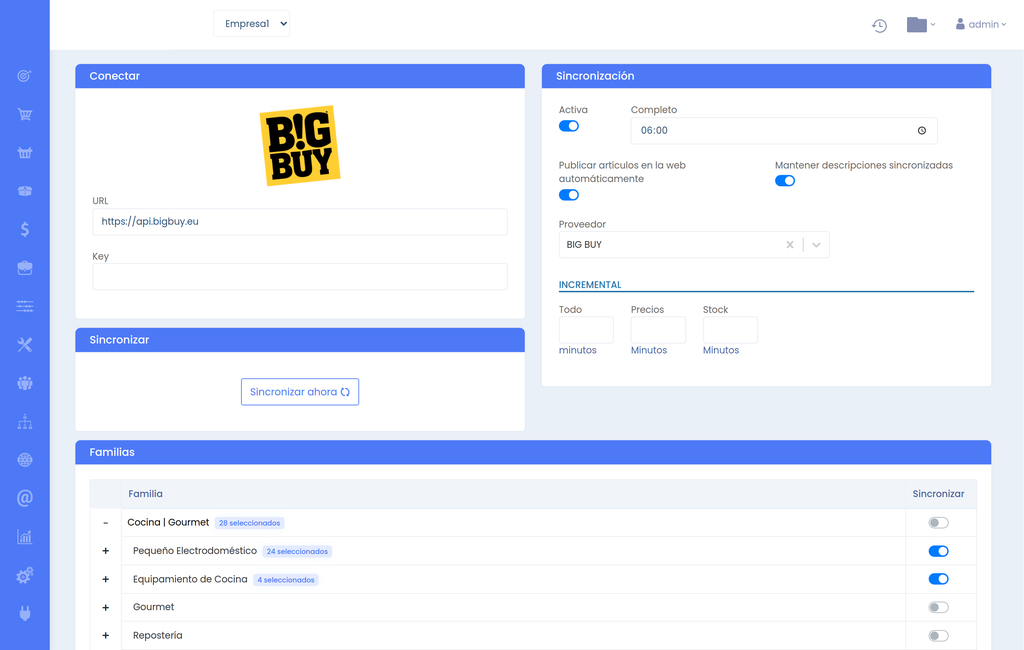Screen dimensions: 1024x650
Task: Click the Sincronizar ahora button
Action: (x=300, y=392)
